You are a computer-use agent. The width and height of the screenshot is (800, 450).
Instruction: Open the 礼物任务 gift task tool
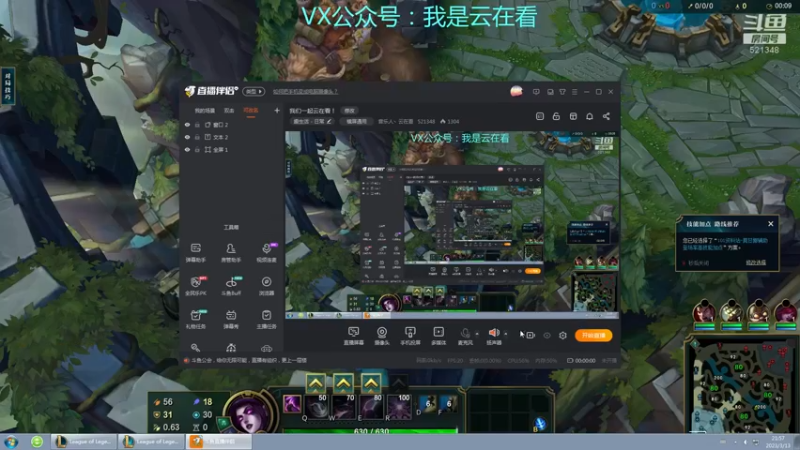[195, 319]
